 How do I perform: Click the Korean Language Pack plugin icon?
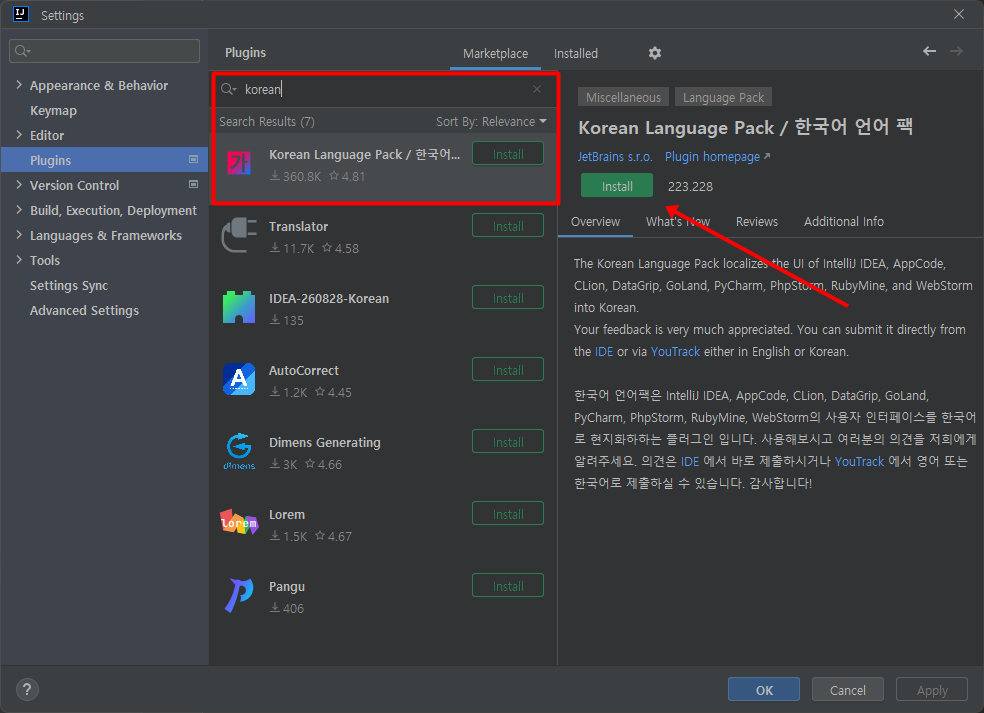(x=238, y=164)
